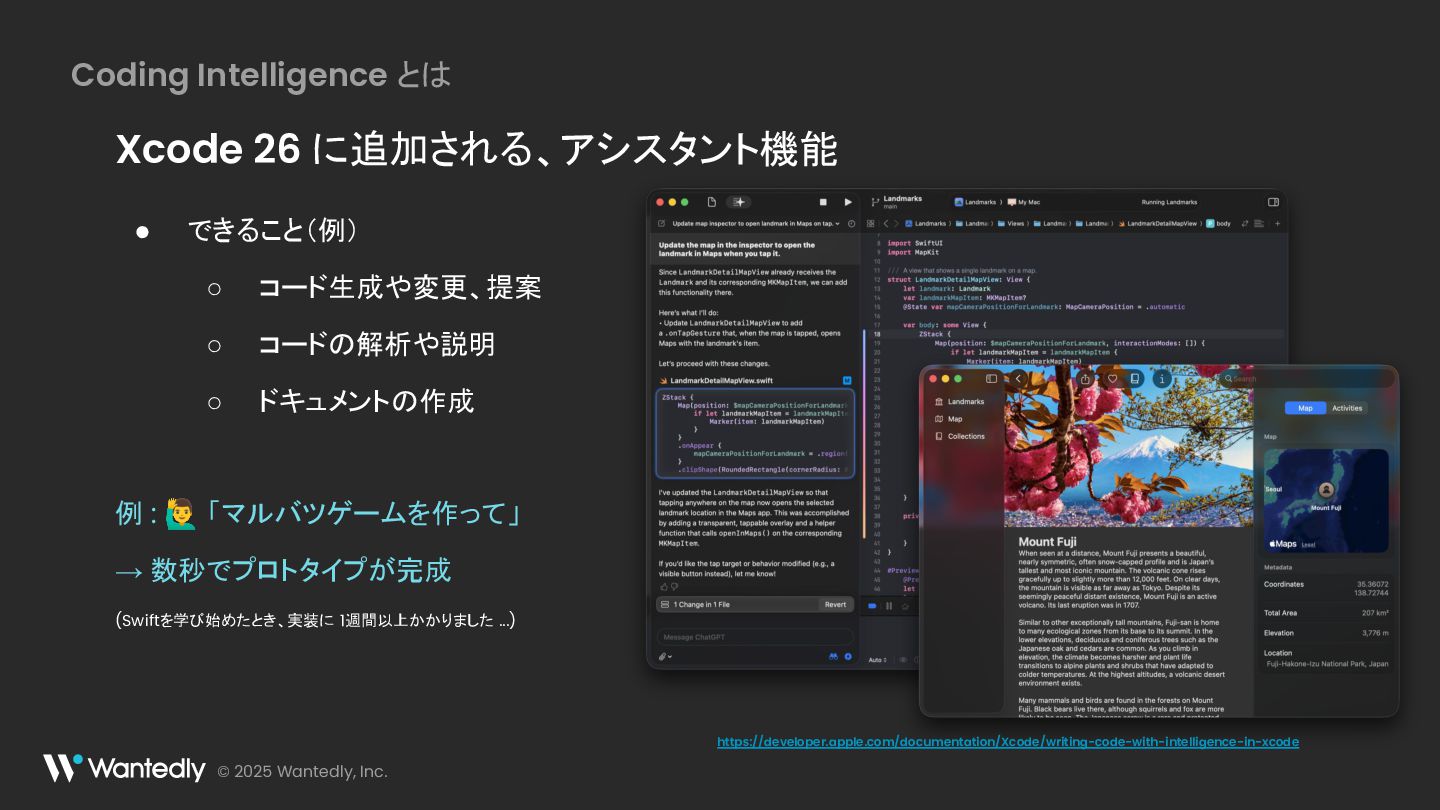The image size is (1440, 810).
Task: Click the new conversation compose icon
Action: pyautogui.click(x=661, y=224)
